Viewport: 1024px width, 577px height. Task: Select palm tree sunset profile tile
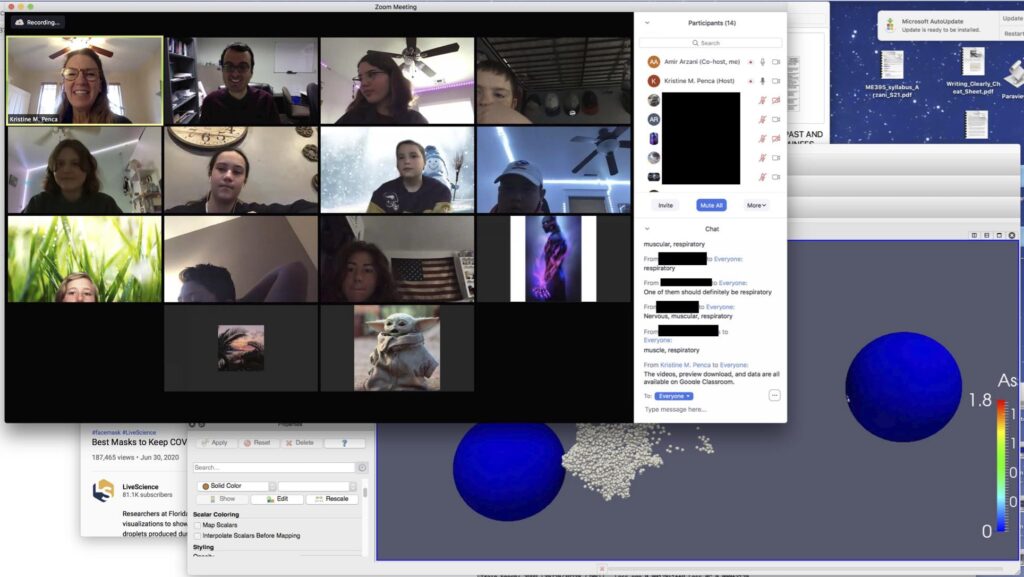[x=241, y=348]
